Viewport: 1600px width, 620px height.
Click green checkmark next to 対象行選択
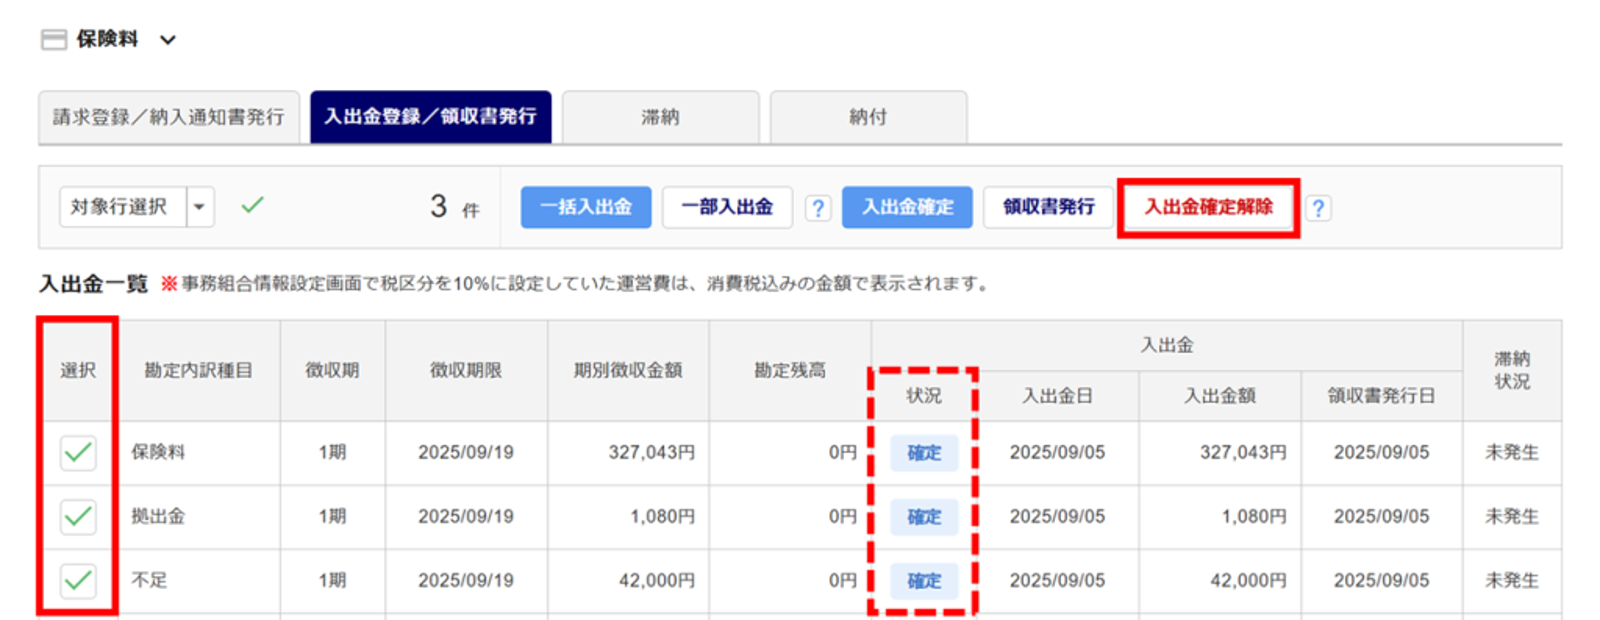pyautogui.click(x=252, y=205)
